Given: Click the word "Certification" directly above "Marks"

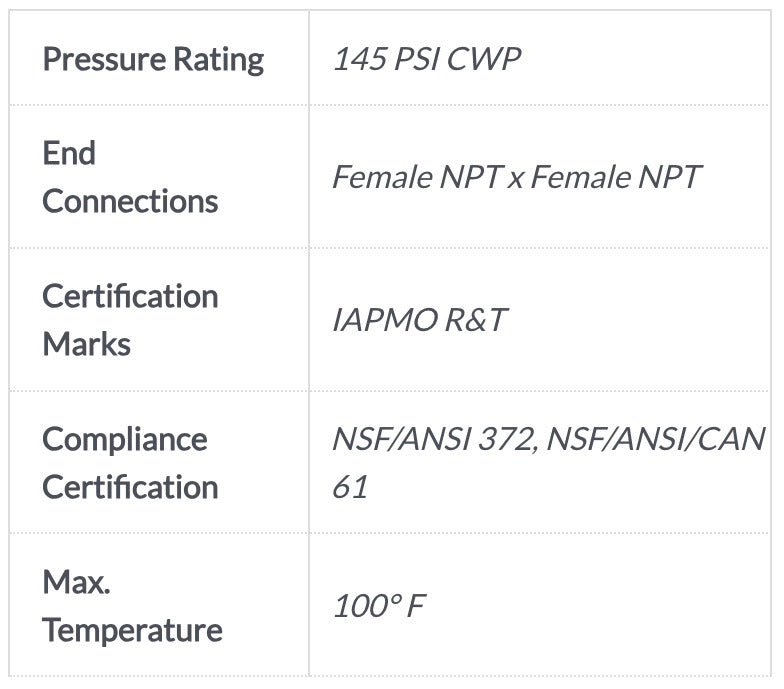Looking at the screenshot, I should click(130, 296).
